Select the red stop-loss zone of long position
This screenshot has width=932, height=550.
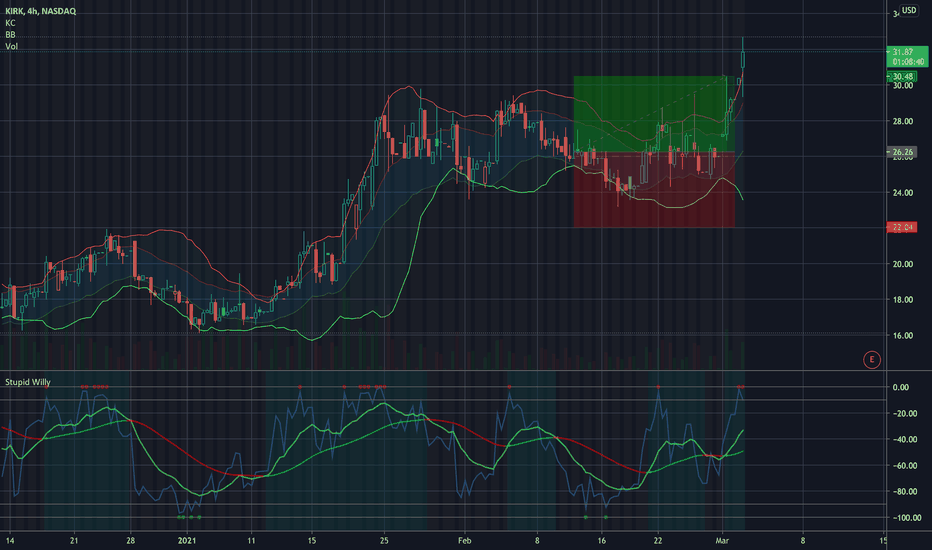coord(654,189)
